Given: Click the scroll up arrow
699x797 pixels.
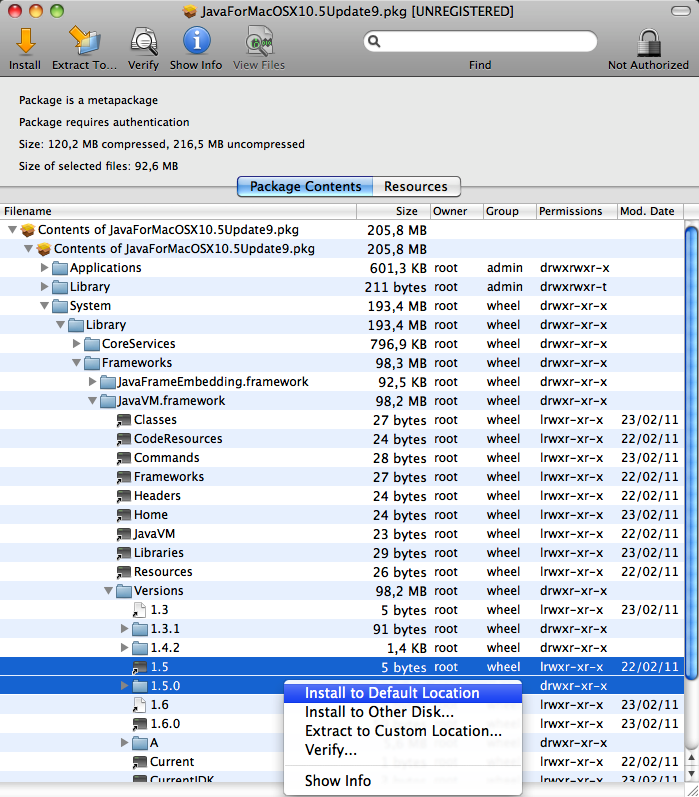Looking at the screenshot, I should point(691,757).
